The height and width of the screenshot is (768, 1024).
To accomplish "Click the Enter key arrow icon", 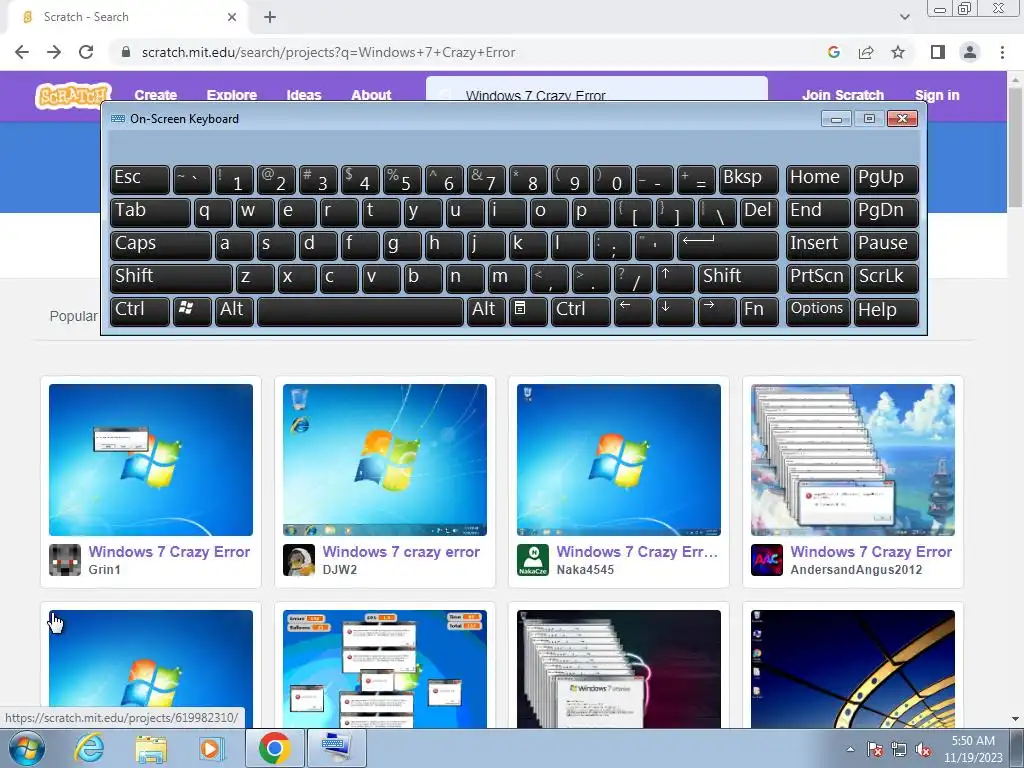I will point(728,245).
